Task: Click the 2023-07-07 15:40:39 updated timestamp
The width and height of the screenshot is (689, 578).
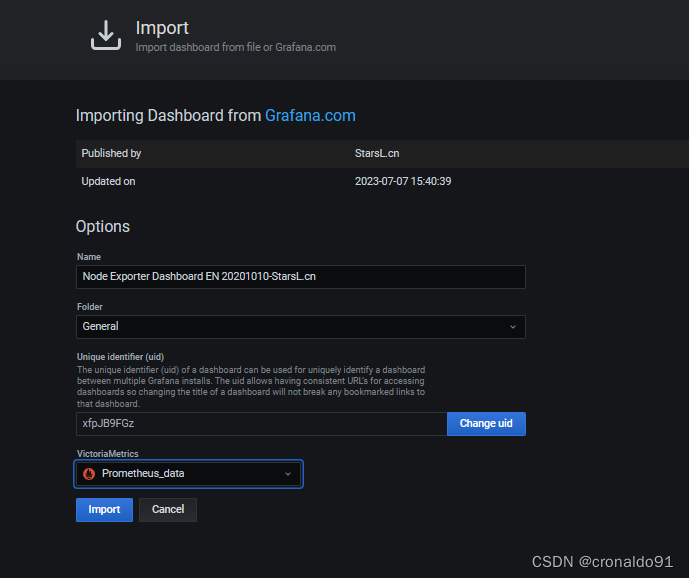Action: pos(403,182)
